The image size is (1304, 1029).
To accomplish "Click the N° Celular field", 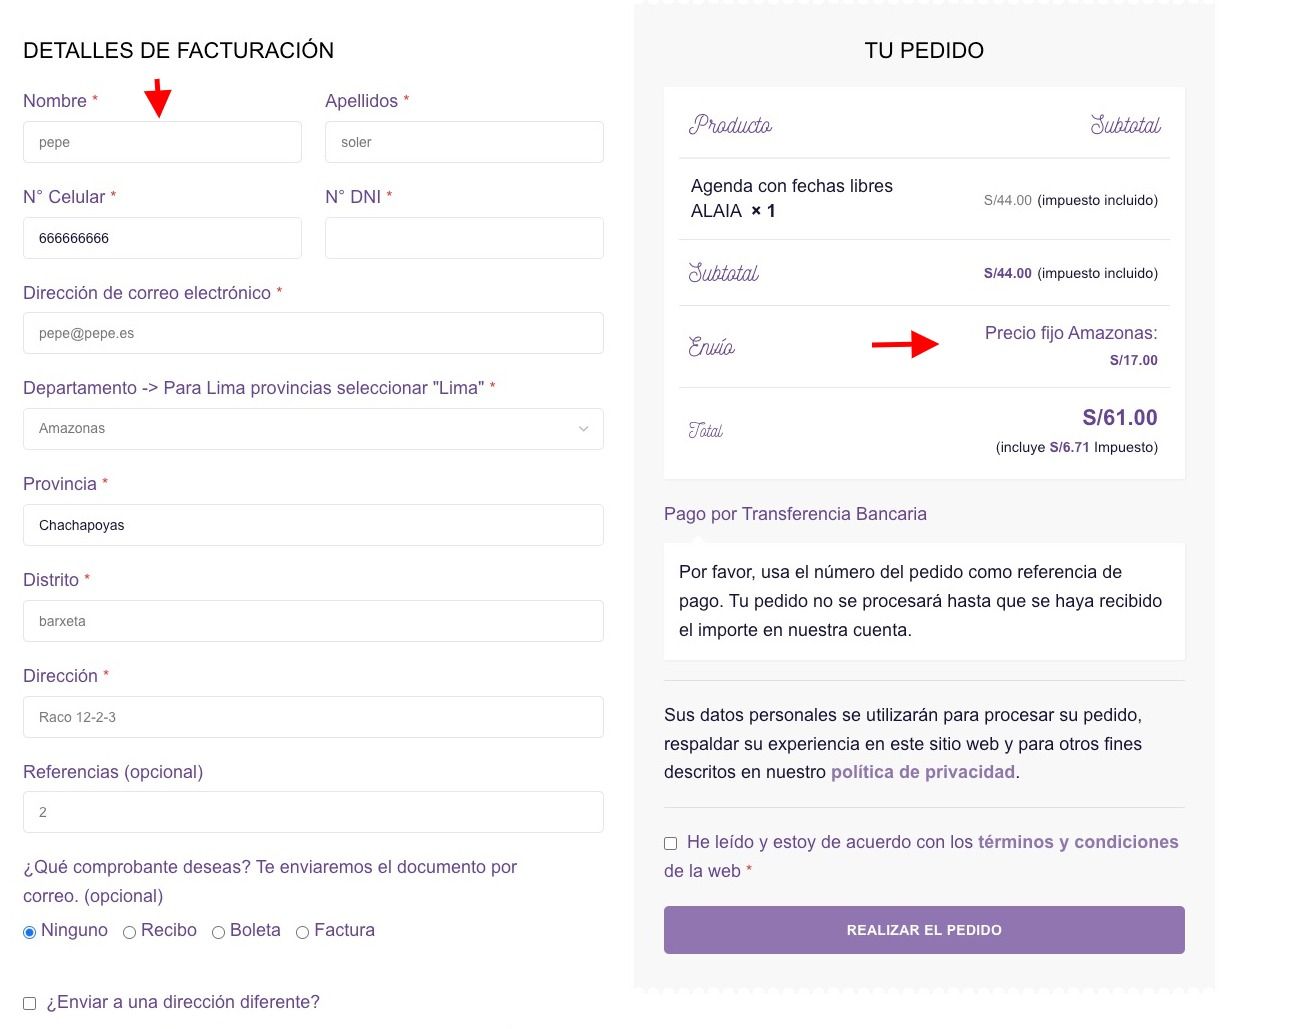I will (x=162, y=238).
